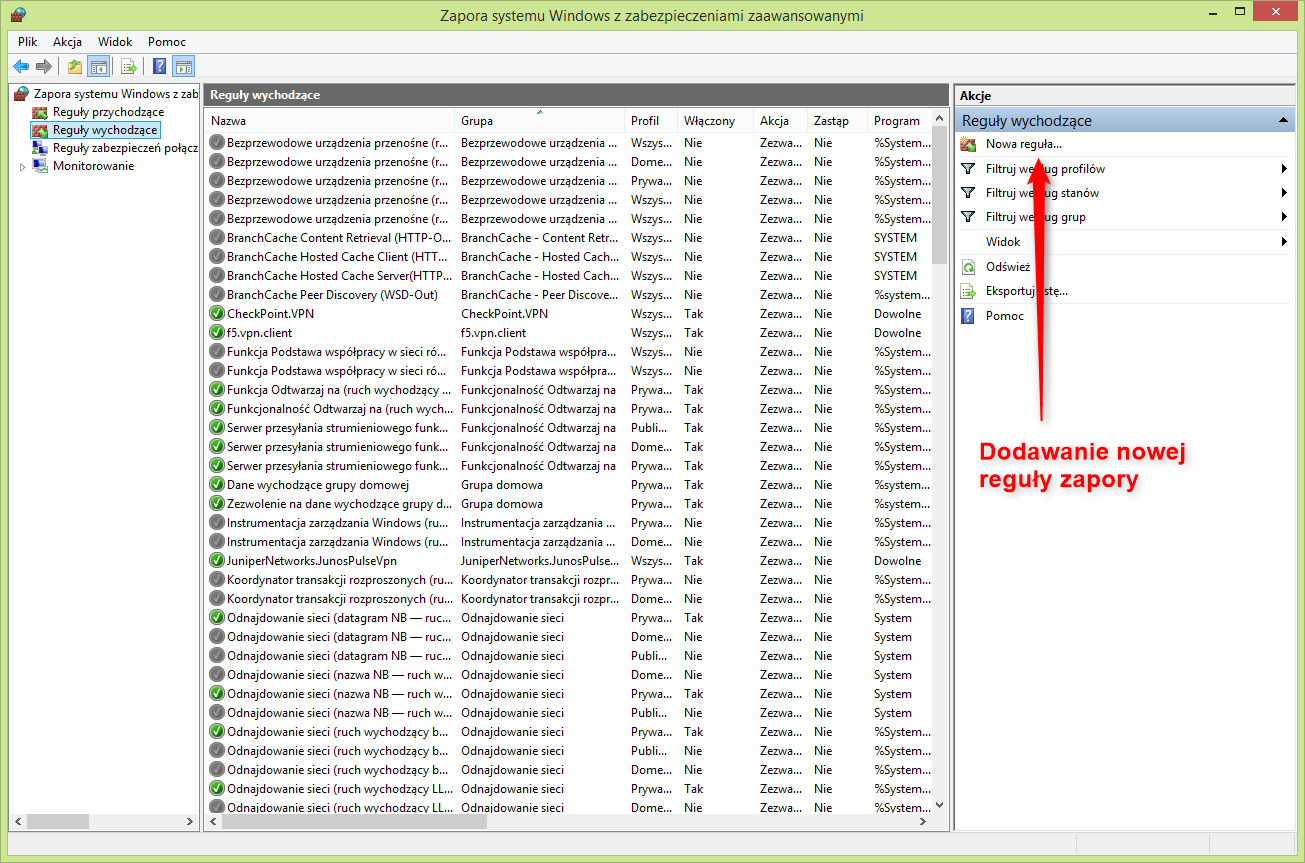Viewport: 1305px width, 863px height.
Task: Click the export list icon in the toolbar
Action: tap(128, 67)
